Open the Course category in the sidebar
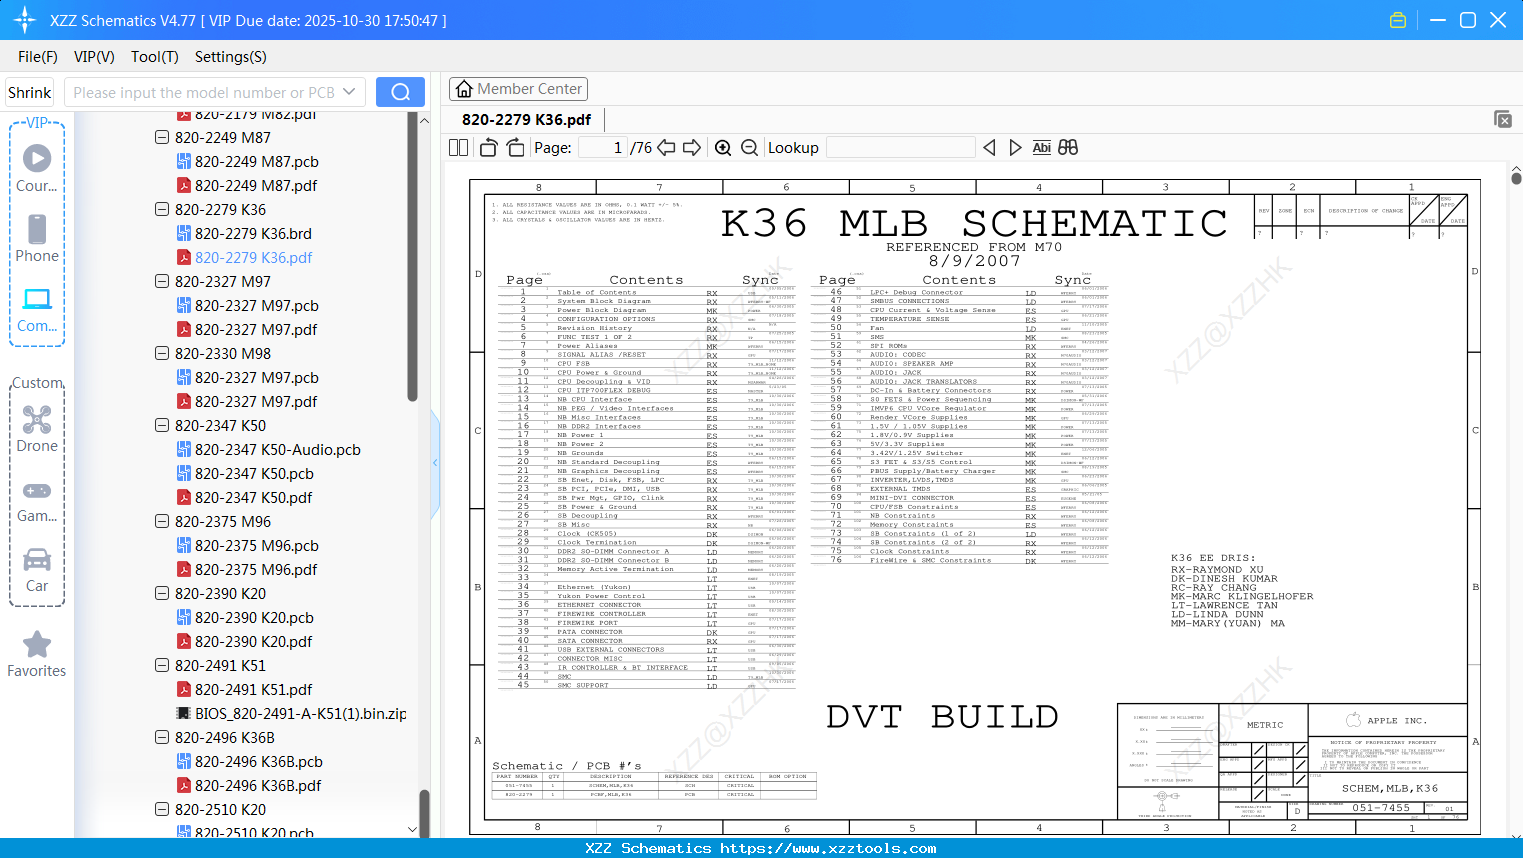Image resolution: width=1523 pixels, height=858 pixels. 37,169
